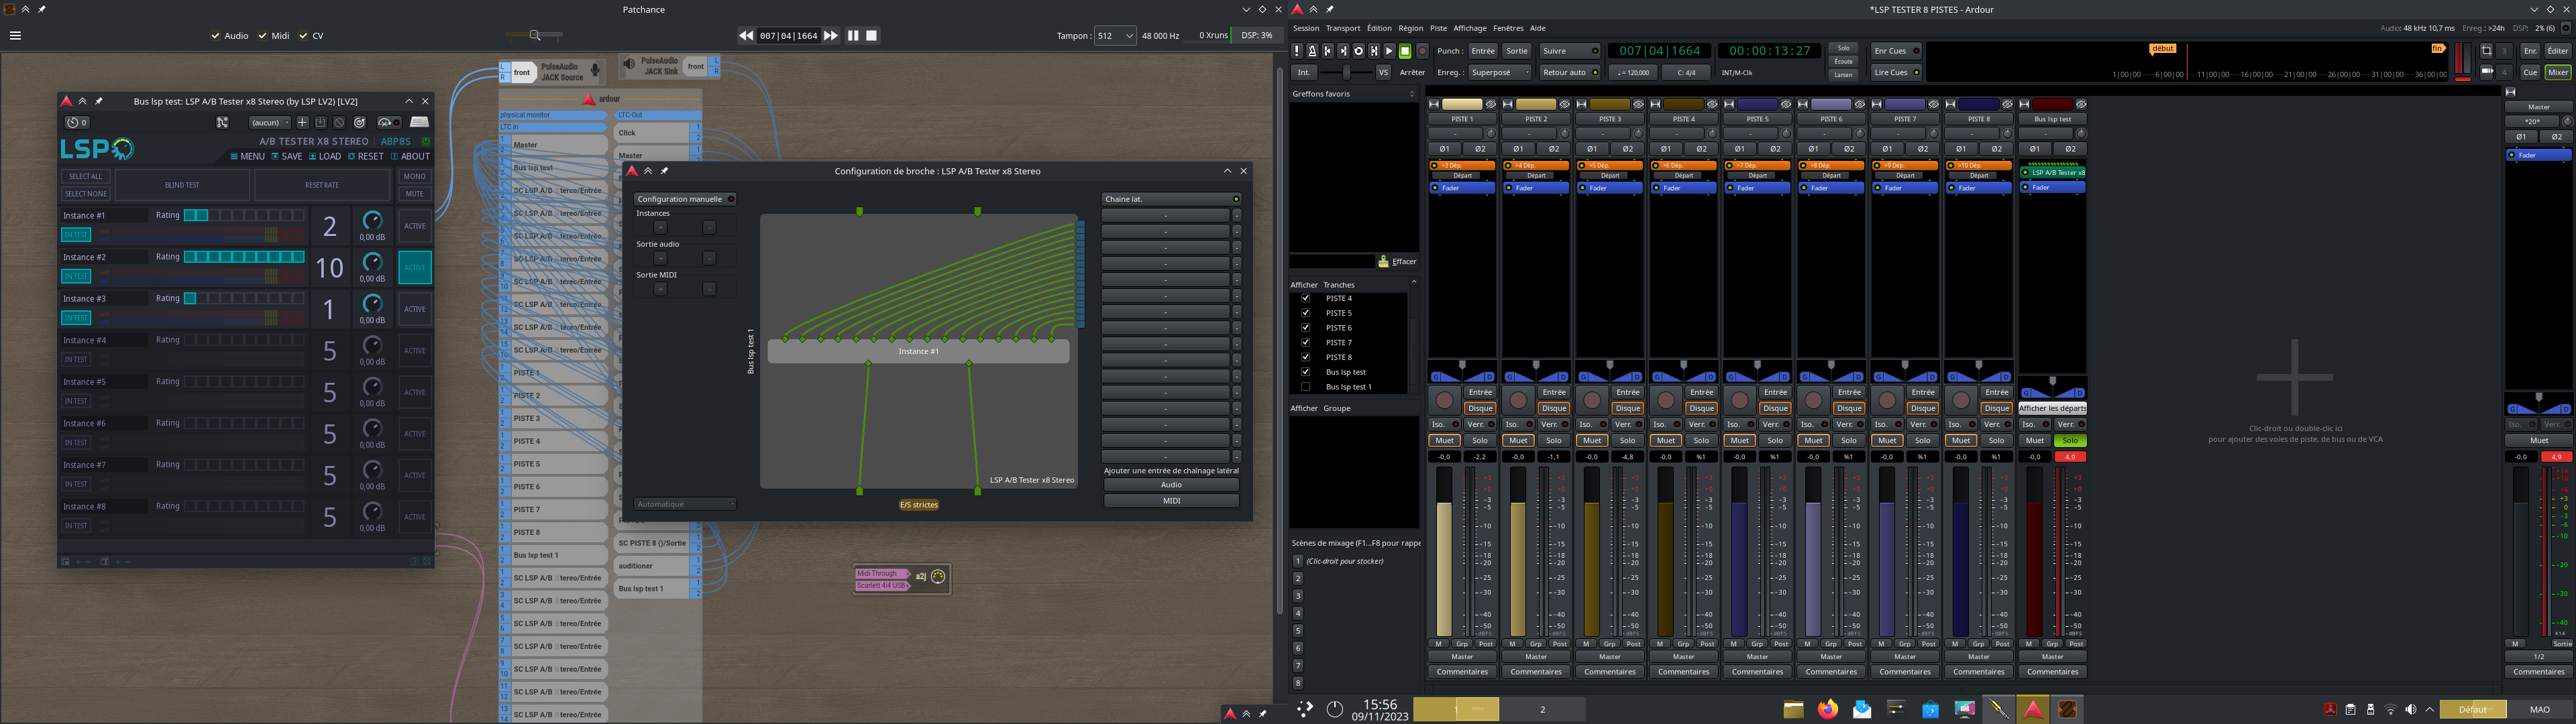Open the (aucun) preset dropdown
Viewport: 2576px width, 724px height.
(x=270, y=123)
